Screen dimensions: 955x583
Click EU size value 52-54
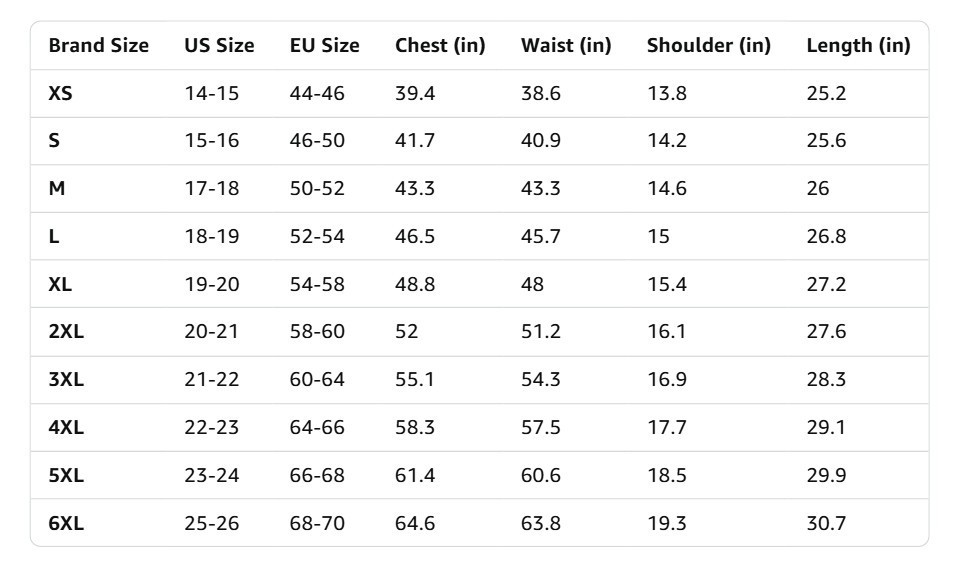[x=317, y=236]
